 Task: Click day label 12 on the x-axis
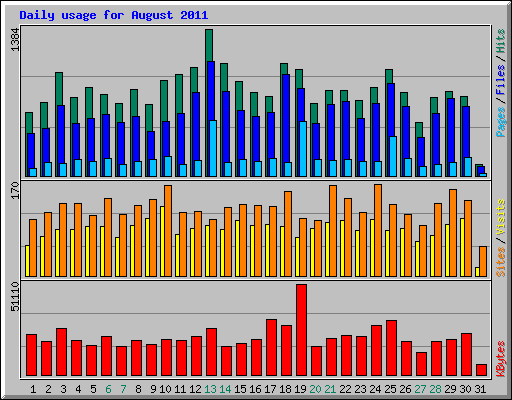(x=195, y=389)
